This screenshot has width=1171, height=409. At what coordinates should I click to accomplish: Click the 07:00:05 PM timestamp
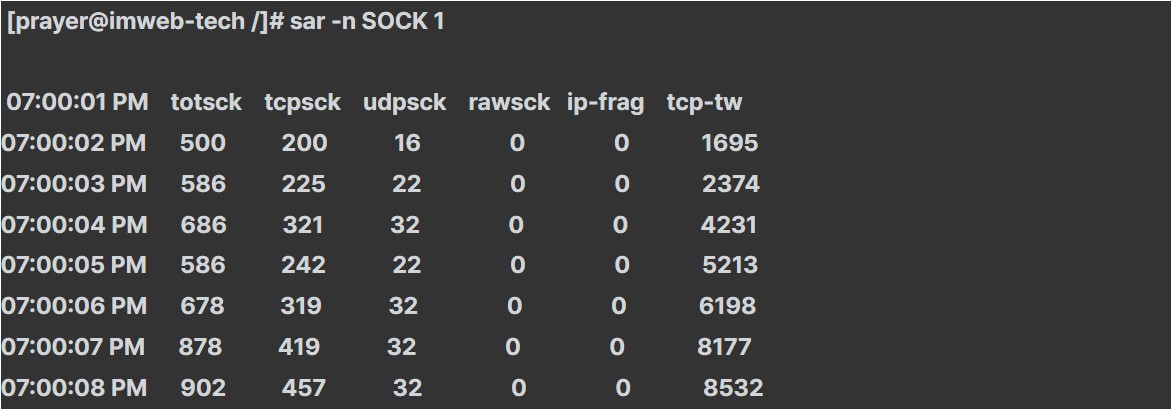(x=74, y=265)
